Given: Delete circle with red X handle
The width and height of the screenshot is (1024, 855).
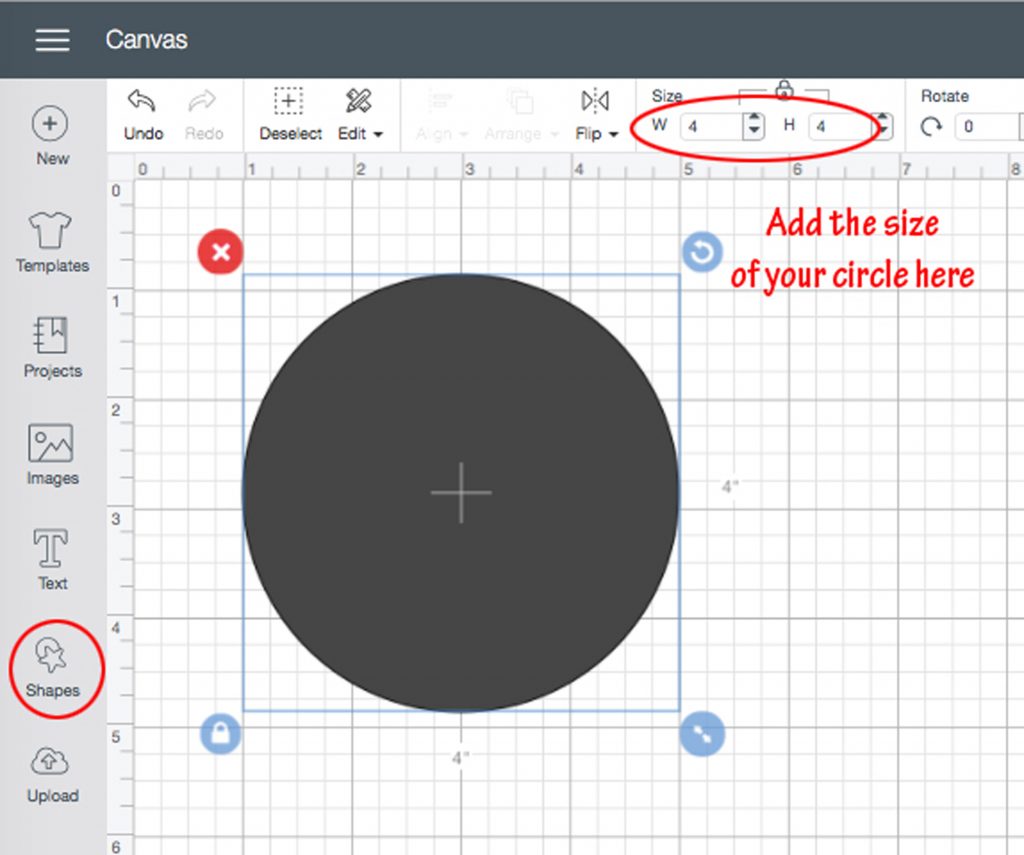Looking at the screenshot, I should tap(221, 251).
